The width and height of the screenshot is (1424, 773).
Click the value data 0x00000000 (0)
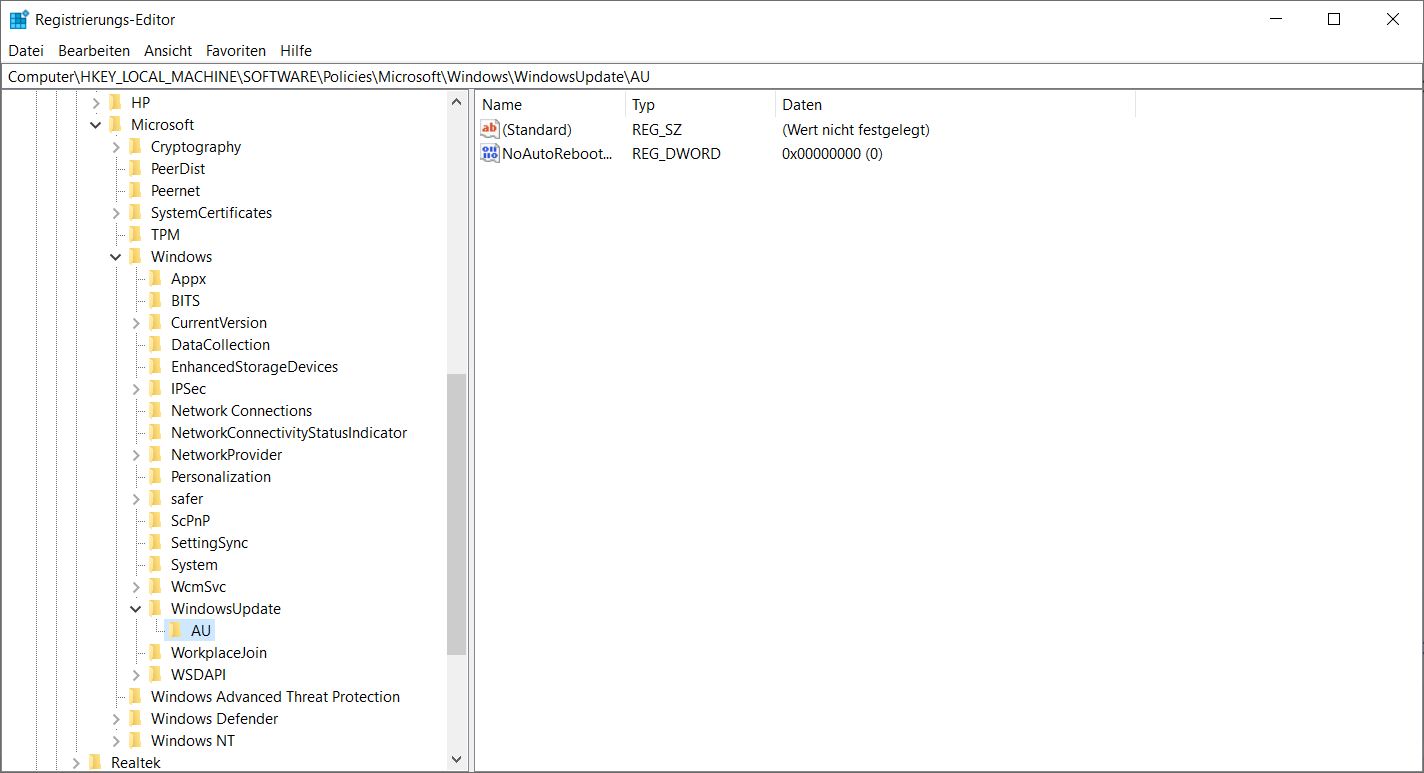coord(832,153)
